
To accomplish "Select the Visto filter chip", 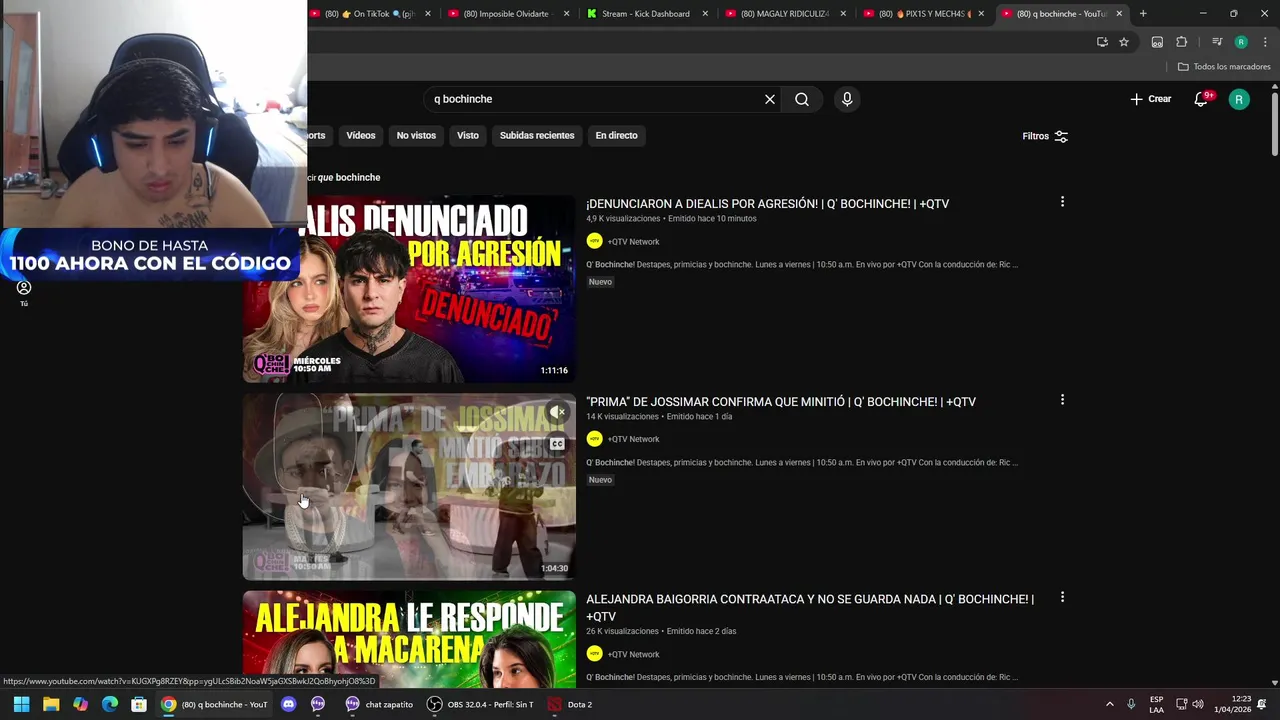I will pyautogui.click(x=468, y=135).
